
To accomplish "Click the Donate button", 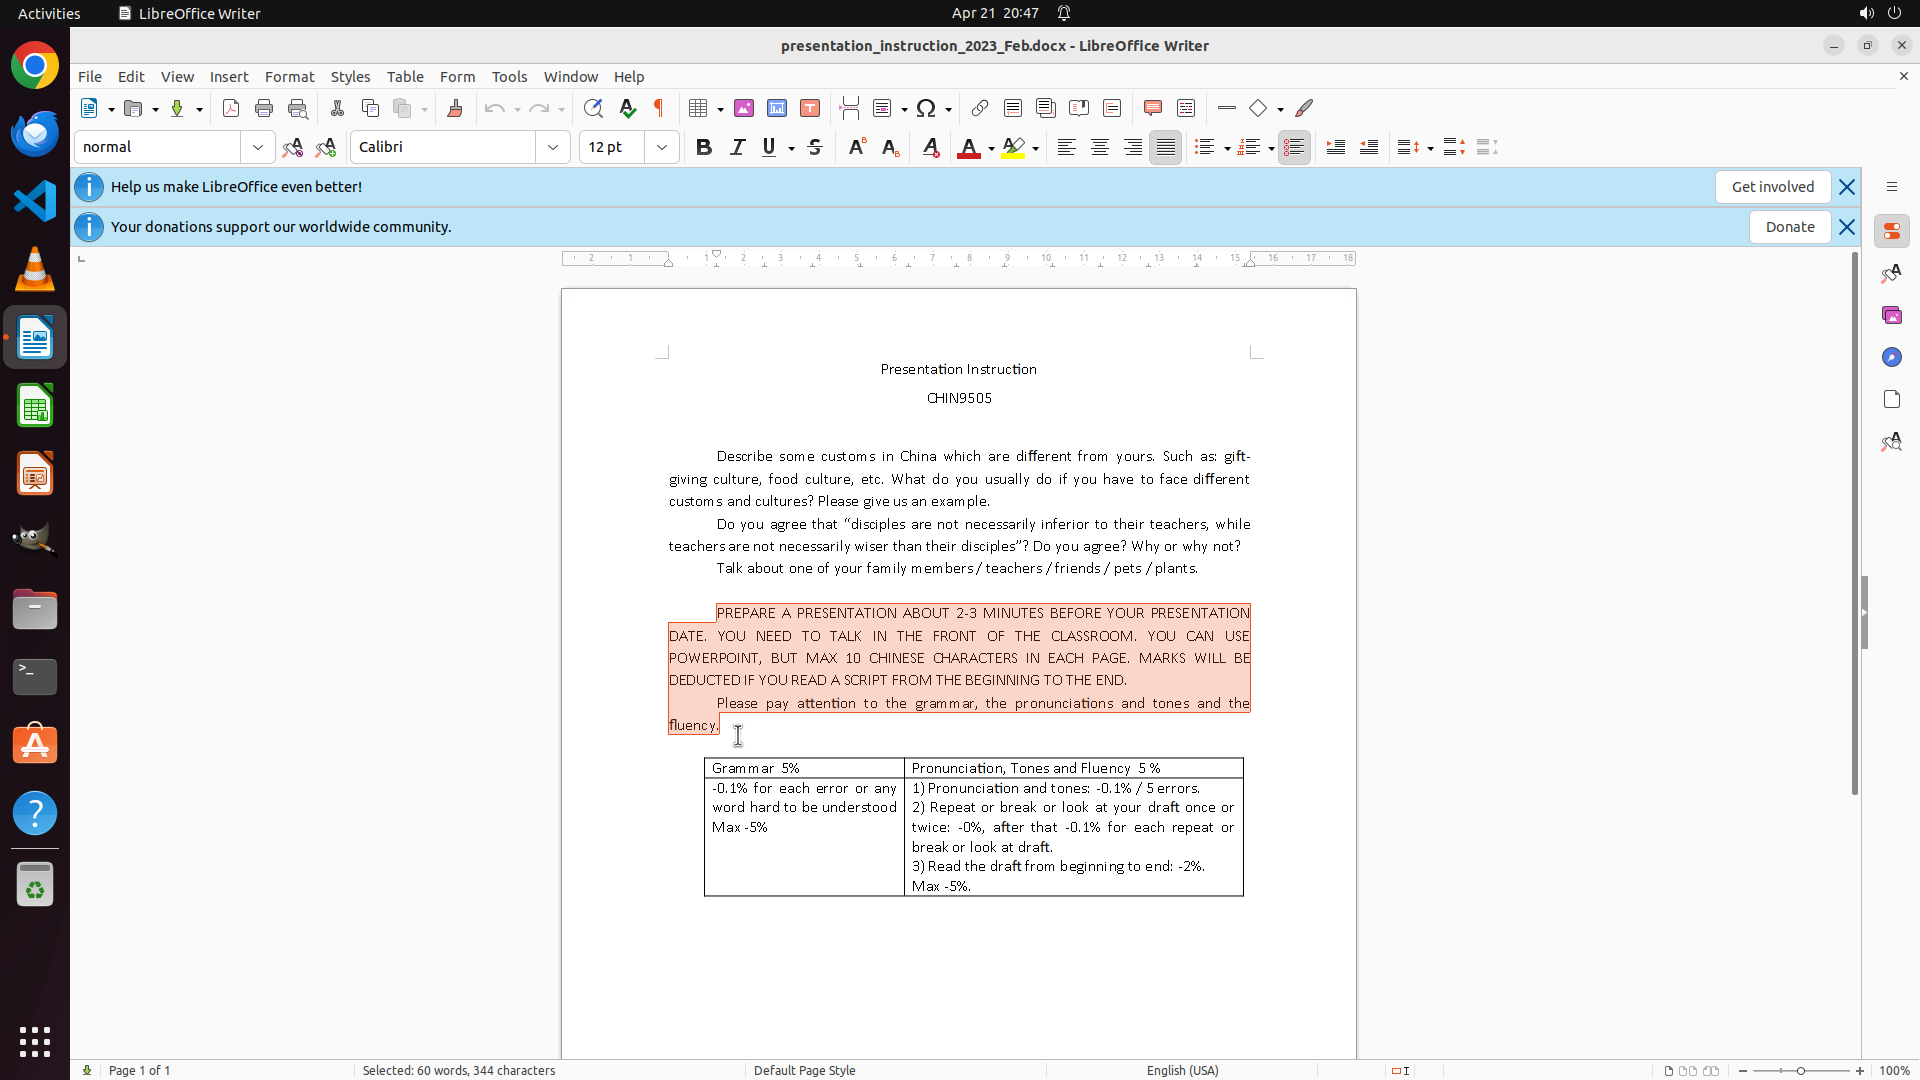I will point(1789,227).
